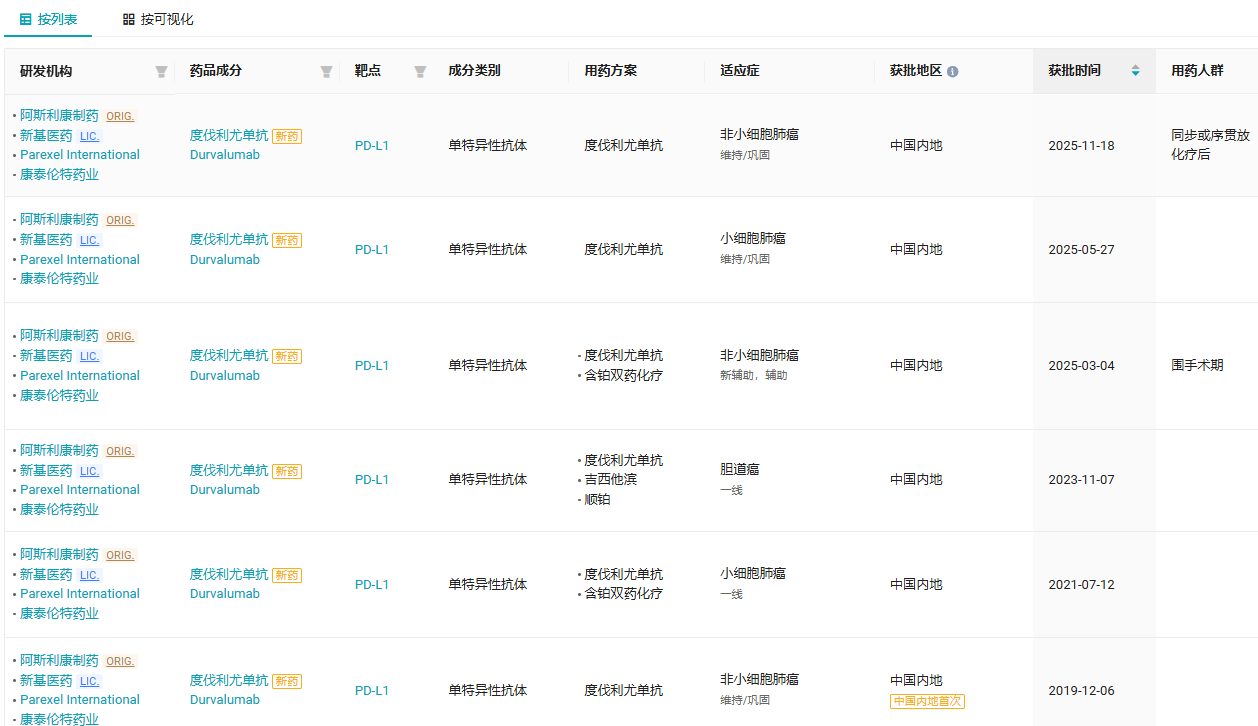Open the filter icon for 研发机构 column

tap(161, 71)
